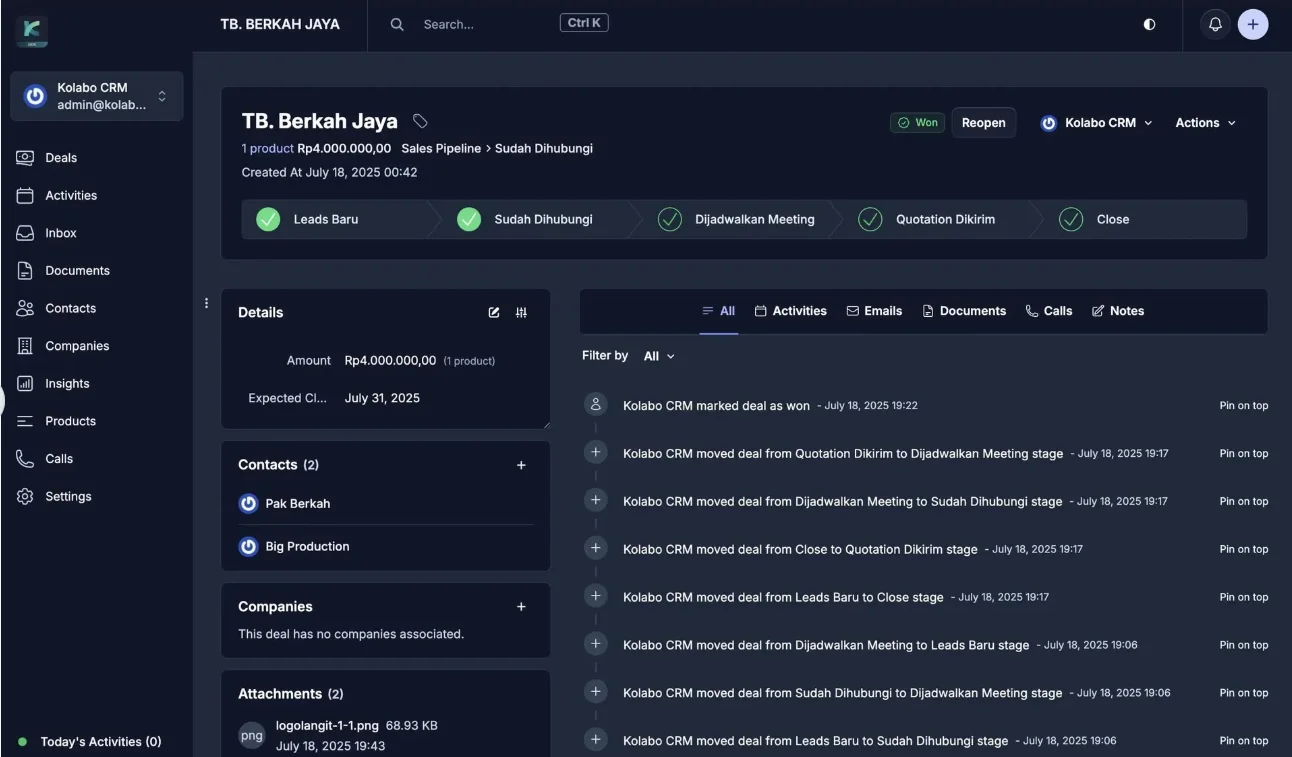
Task: Click the Reopen button
Action: [x=984, y=123]
